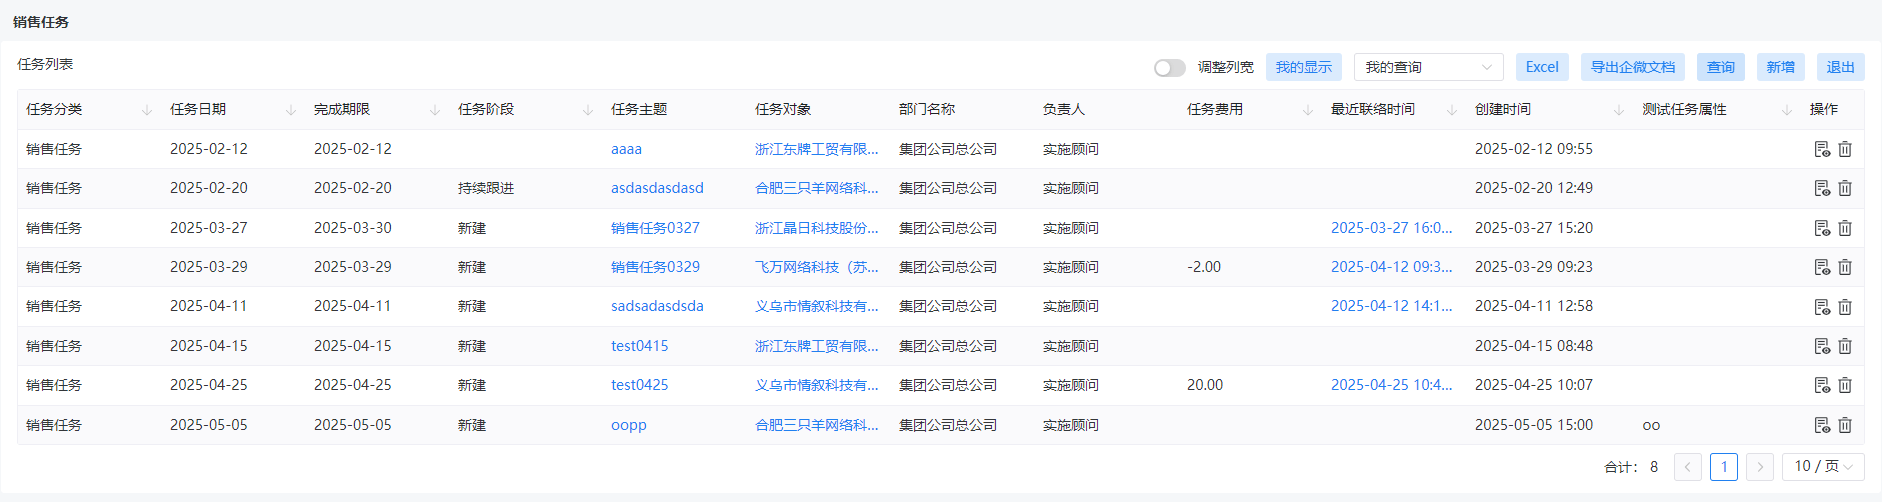Click the 负责人 column header
1882x502 pixels.
click(x=1064, y=109)
